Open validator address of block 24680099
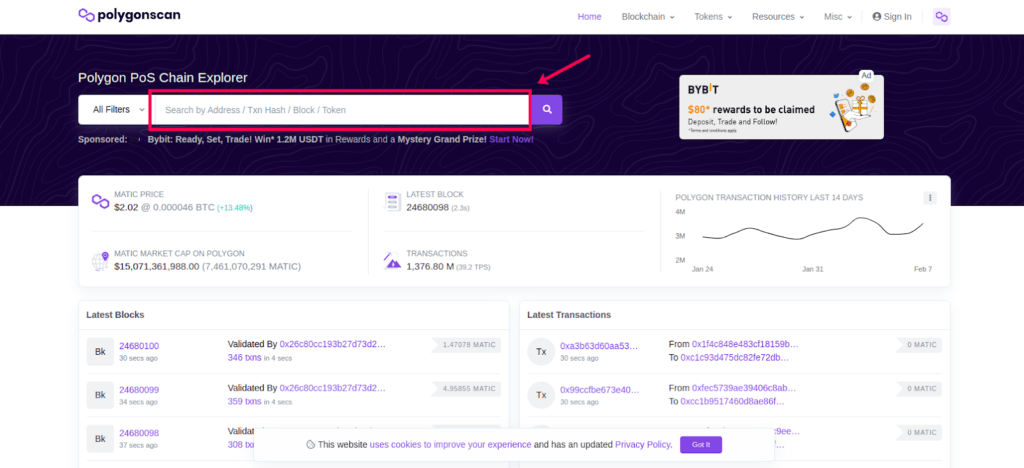The height and width of the screenshot is (468, 1024). (332, 388)
